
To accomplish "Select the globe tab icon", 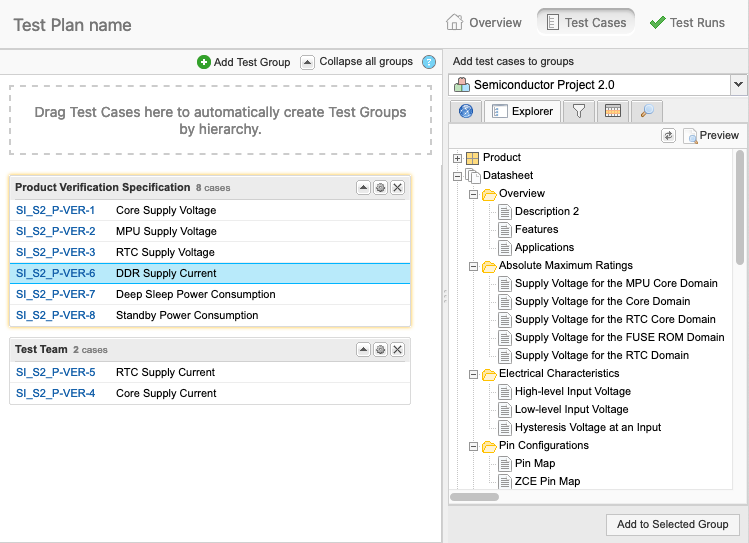I will click(x=466, y=111).
